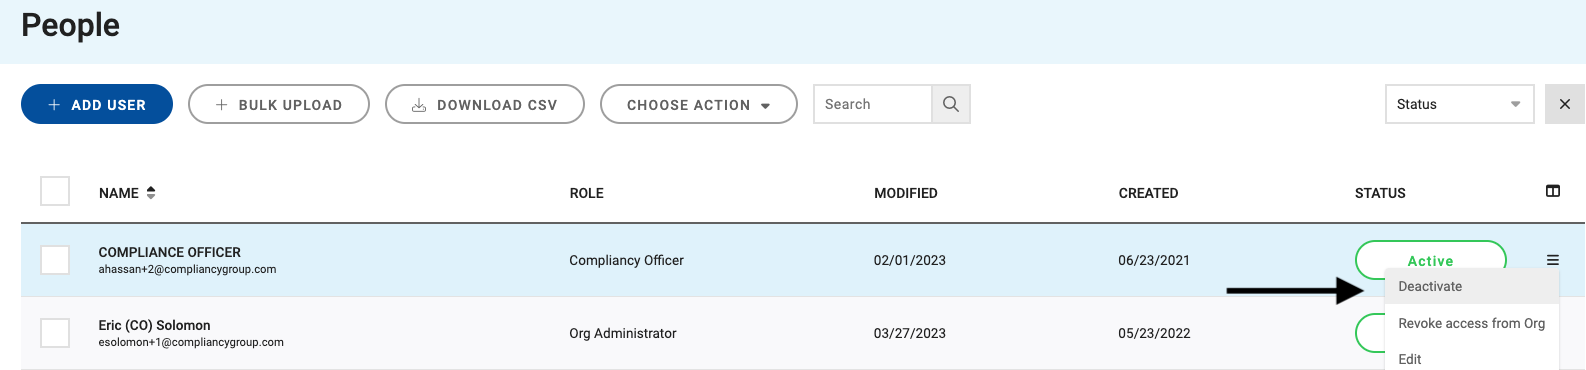Click the plus icon on Bulk Upload
The width and height of the screenshot is (1586, 370).
click(222, 105)
